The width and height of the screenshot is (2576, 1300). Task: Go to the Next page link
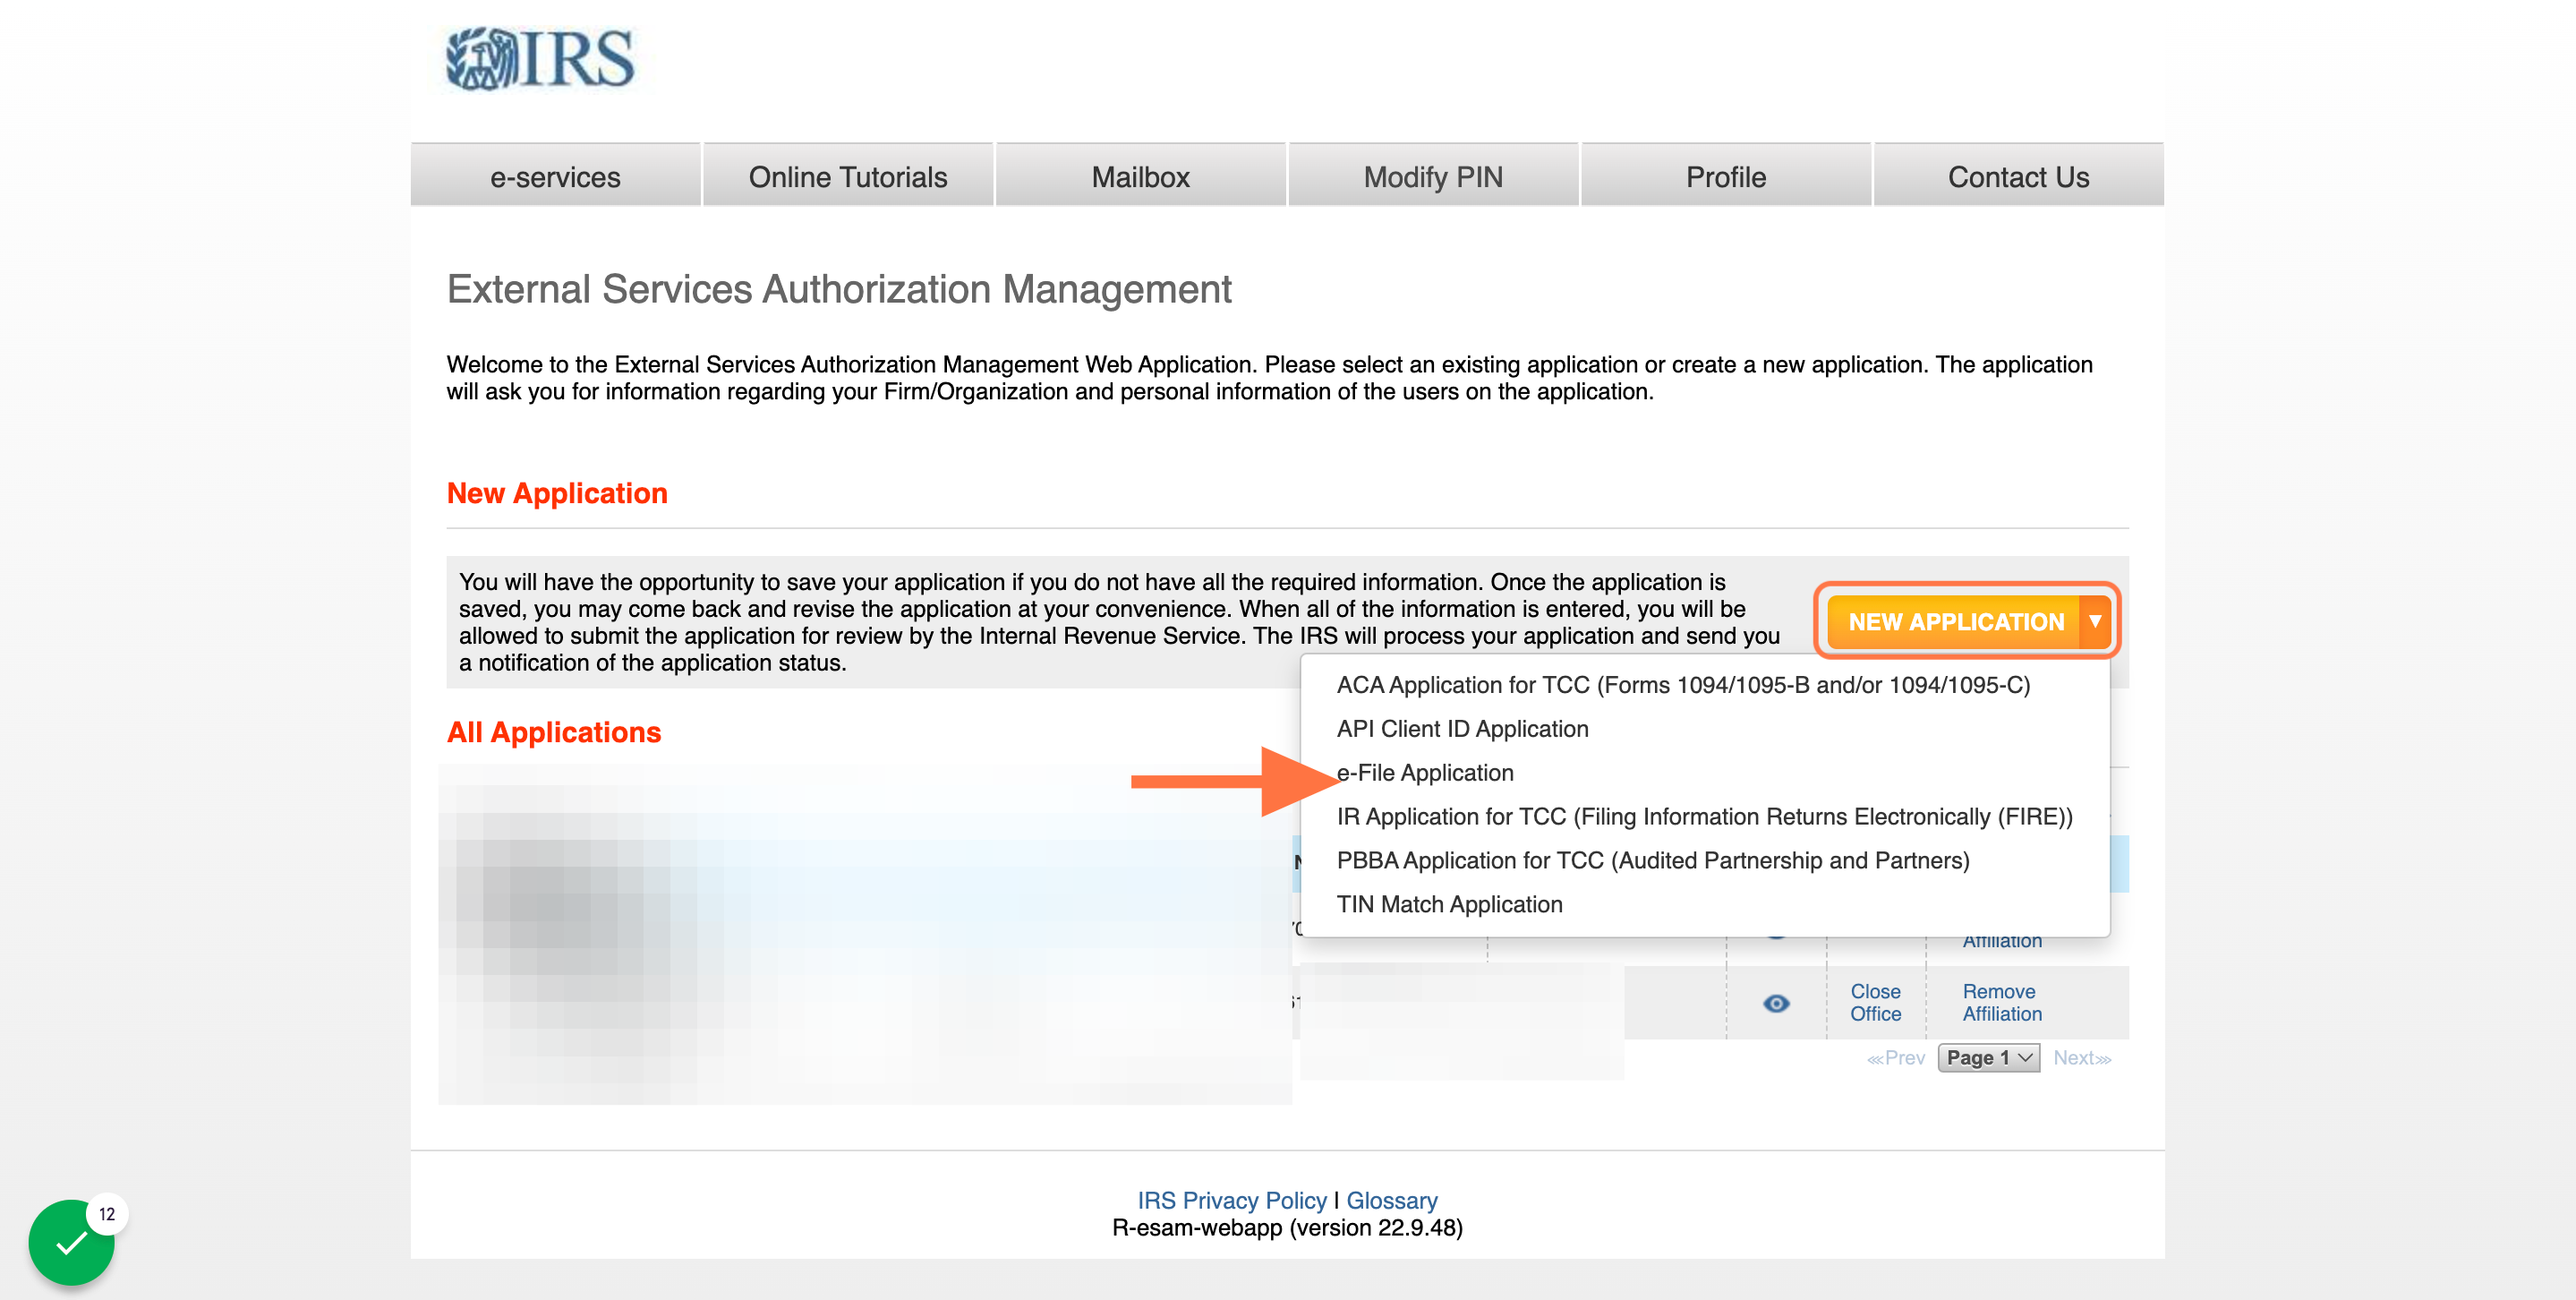pos(2082,1058)
